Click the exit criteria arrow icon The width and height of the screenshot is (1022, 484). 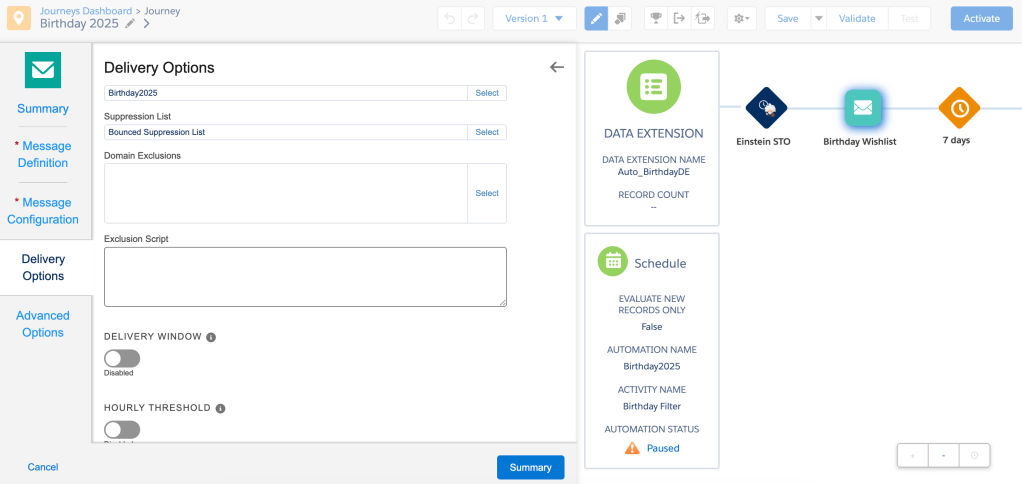(680, 18)
